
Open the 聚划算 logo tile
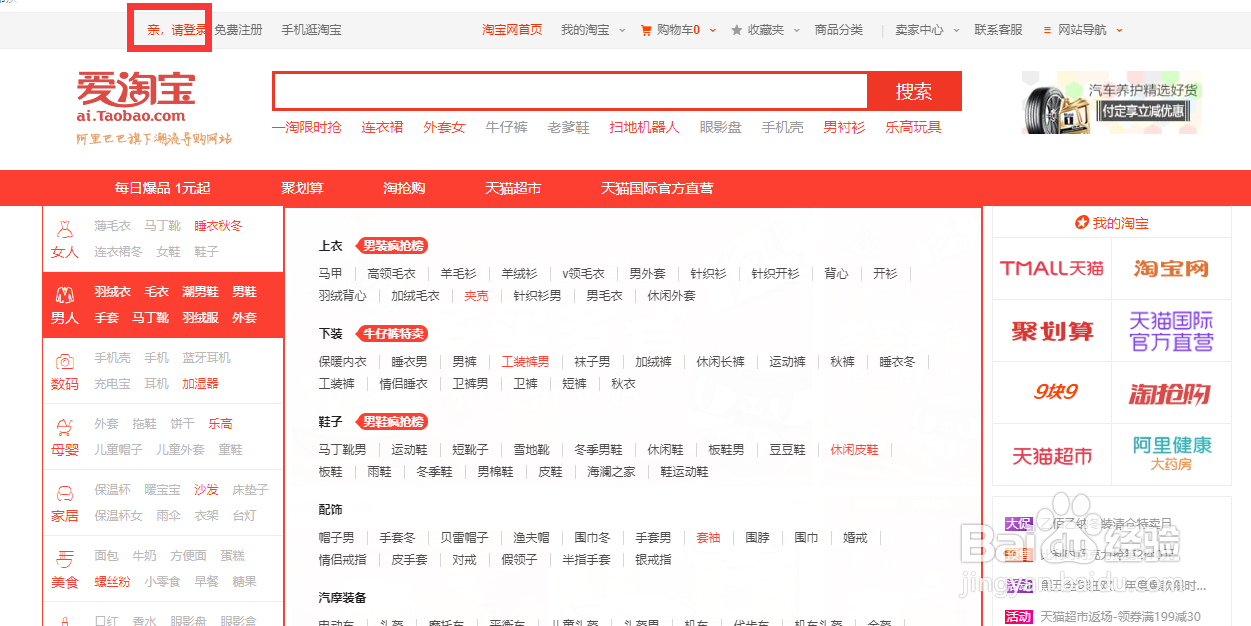pyautogui.click(x=1052, y=331)
